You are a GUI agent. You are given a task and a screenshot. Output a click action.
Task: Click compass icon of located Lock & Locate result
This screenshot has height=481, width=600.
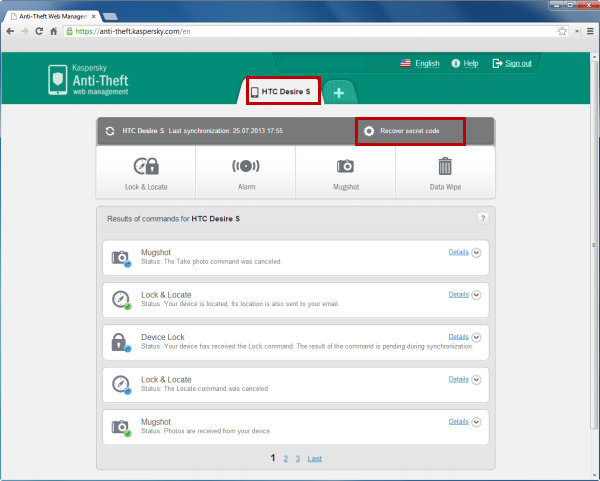121,300
